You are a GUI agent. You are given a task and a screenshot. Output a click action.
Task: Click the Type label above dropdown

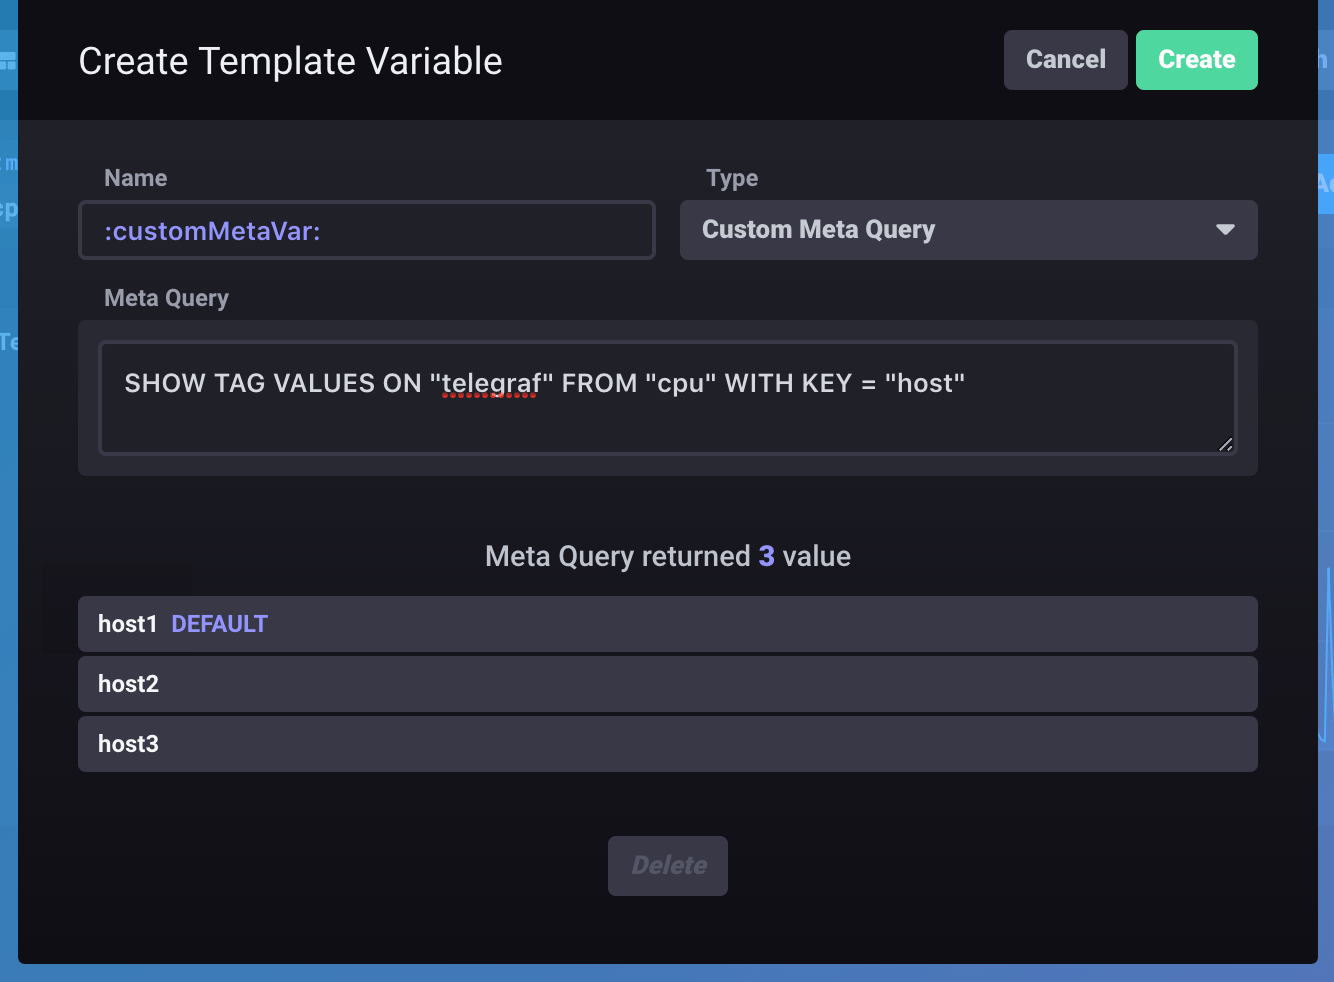tap(731, 178)
